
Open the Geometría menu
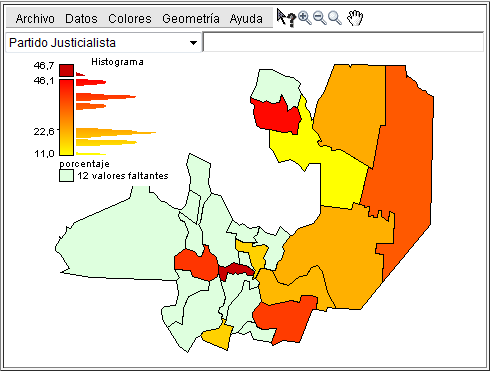pyautogui.click(x=191, y=19)
